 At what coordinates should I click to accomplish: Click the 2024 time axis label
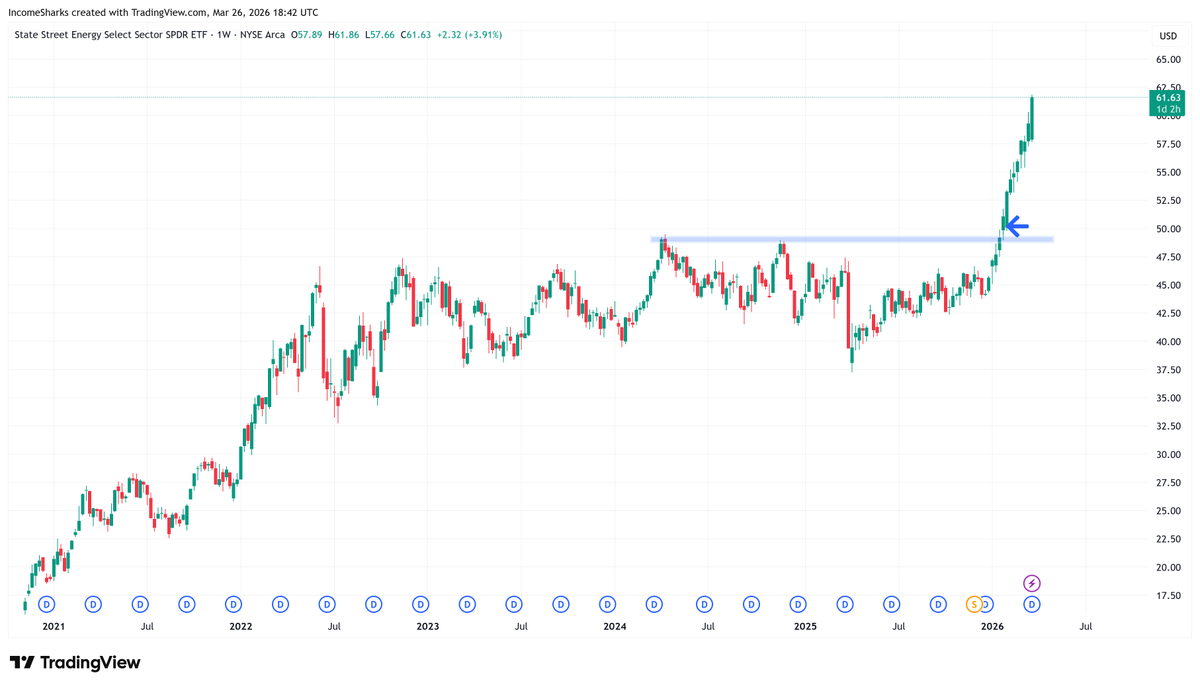(615, 627)
